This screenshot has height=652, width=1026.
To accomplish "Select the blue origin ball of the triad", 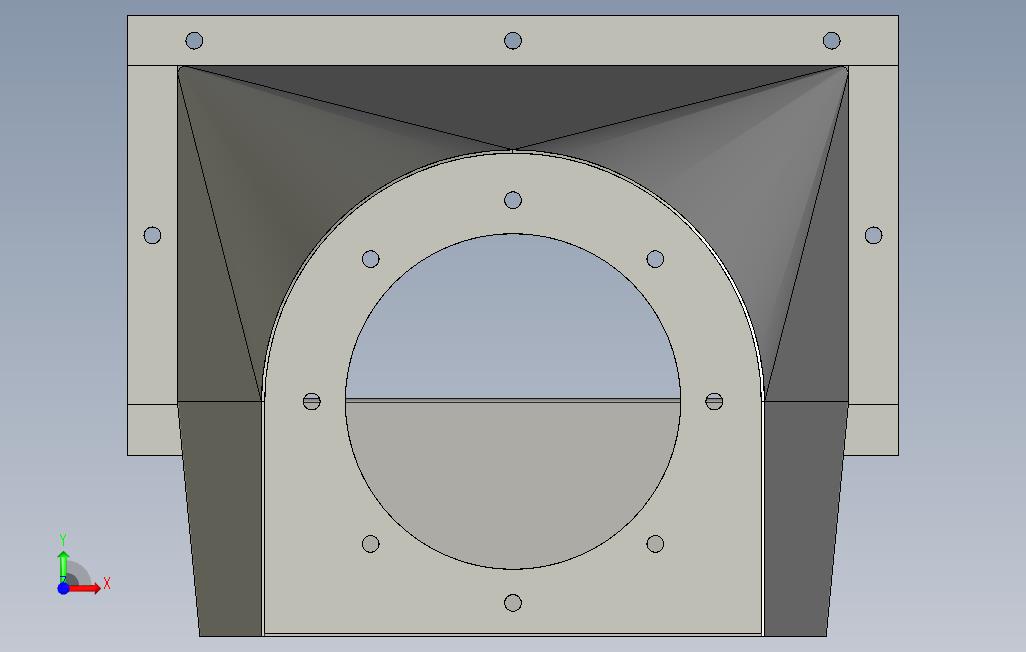I will pos(63,589).
